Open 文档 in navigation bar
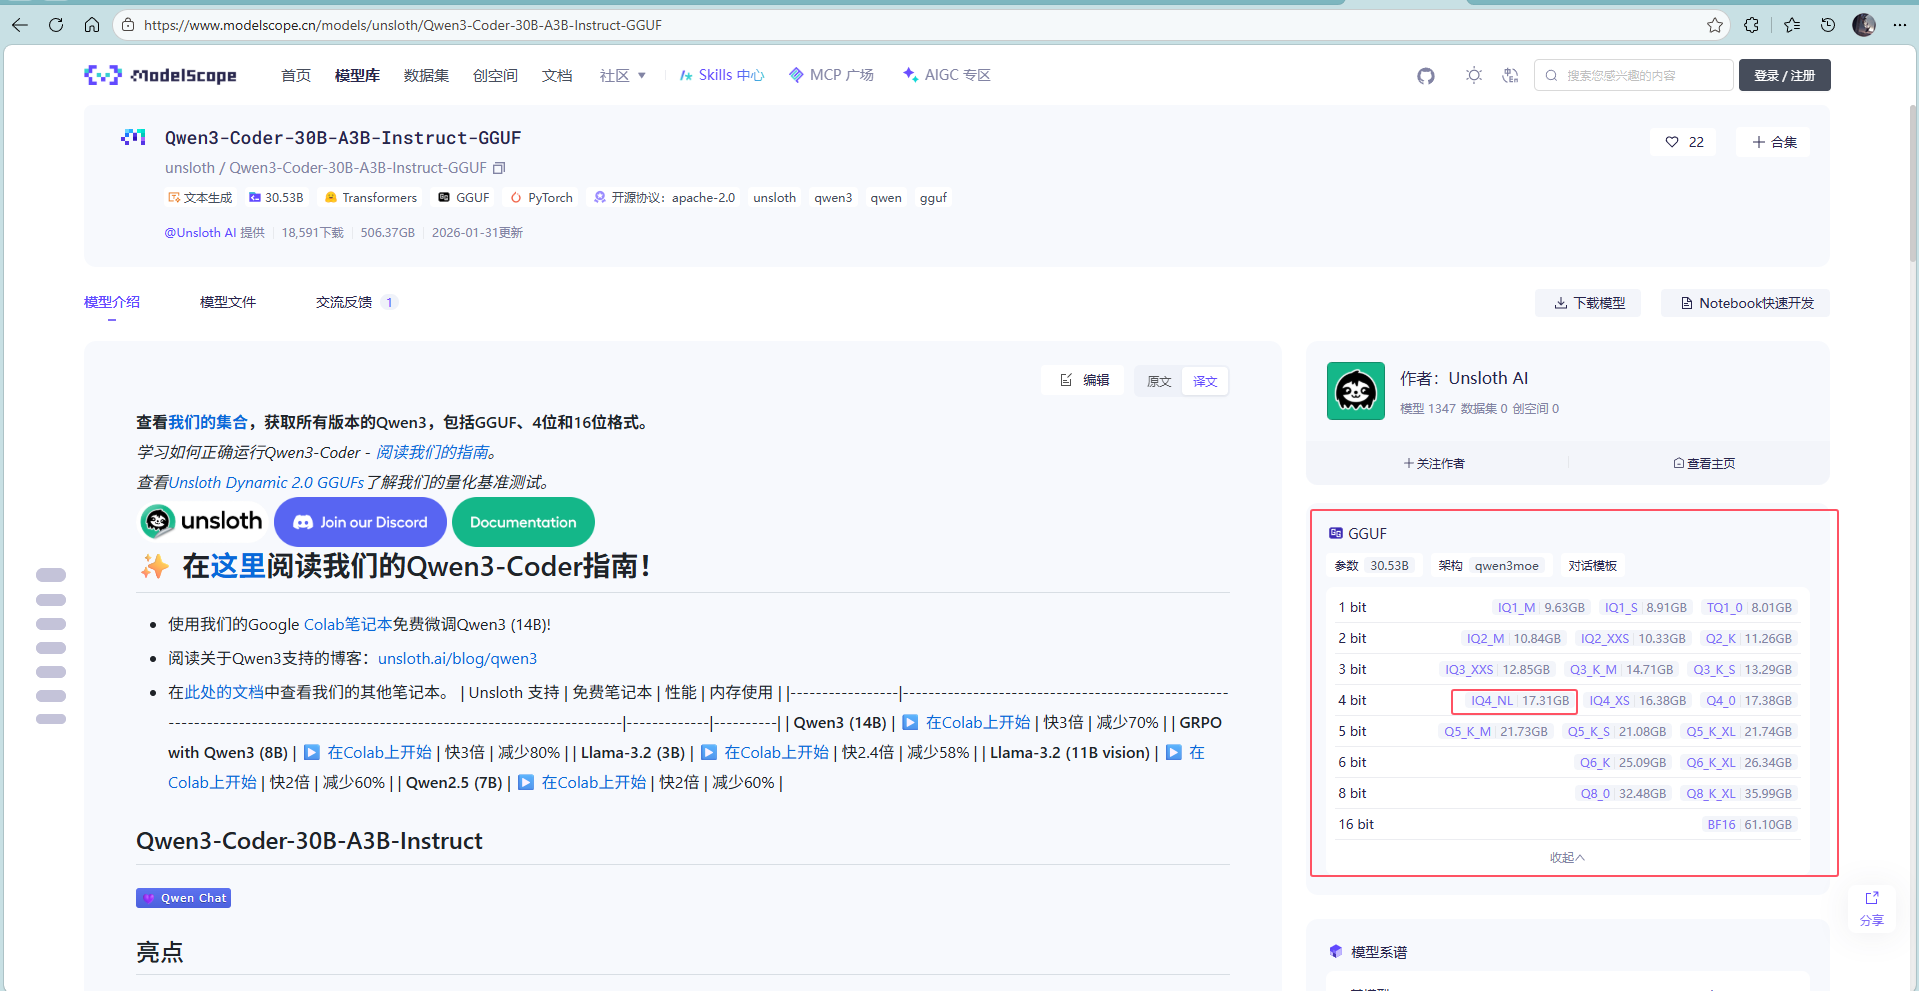Screen dimensions: 1919x991 [x=557, y=75]
